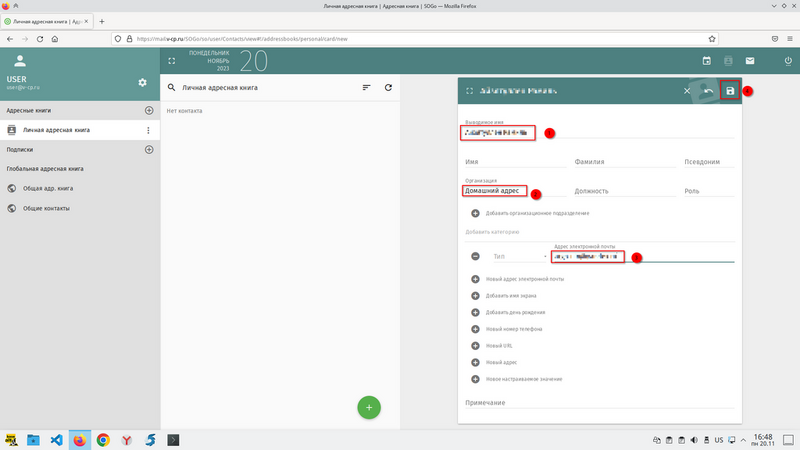800x450 pixels.
Task: Open the settings gear next to USER
Action: 142,82
